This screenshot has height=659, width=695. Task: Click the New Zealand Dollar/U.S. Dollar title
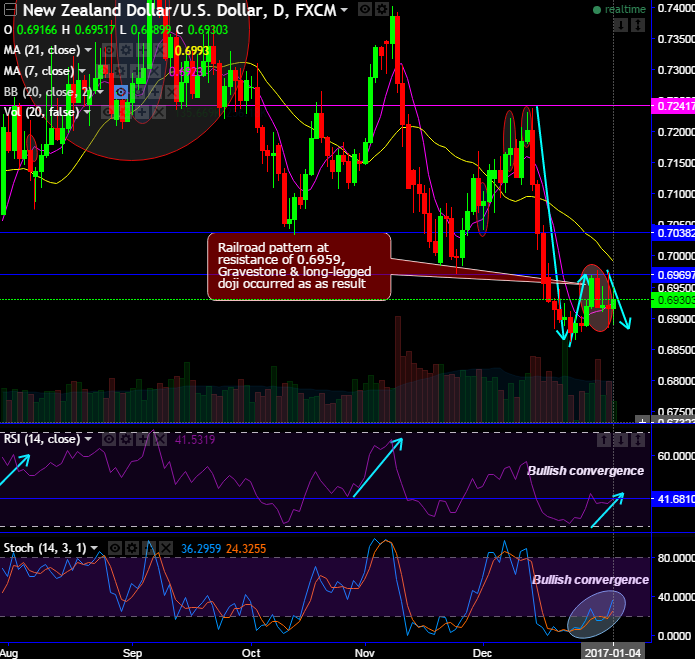click(x=144, y=10)
